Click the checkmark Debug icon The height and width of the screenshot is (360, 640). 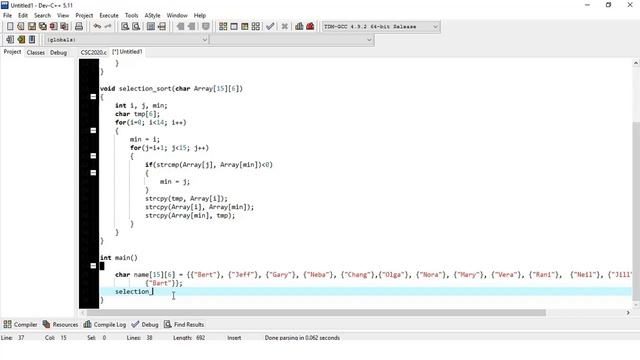click(x=270, y=27)
